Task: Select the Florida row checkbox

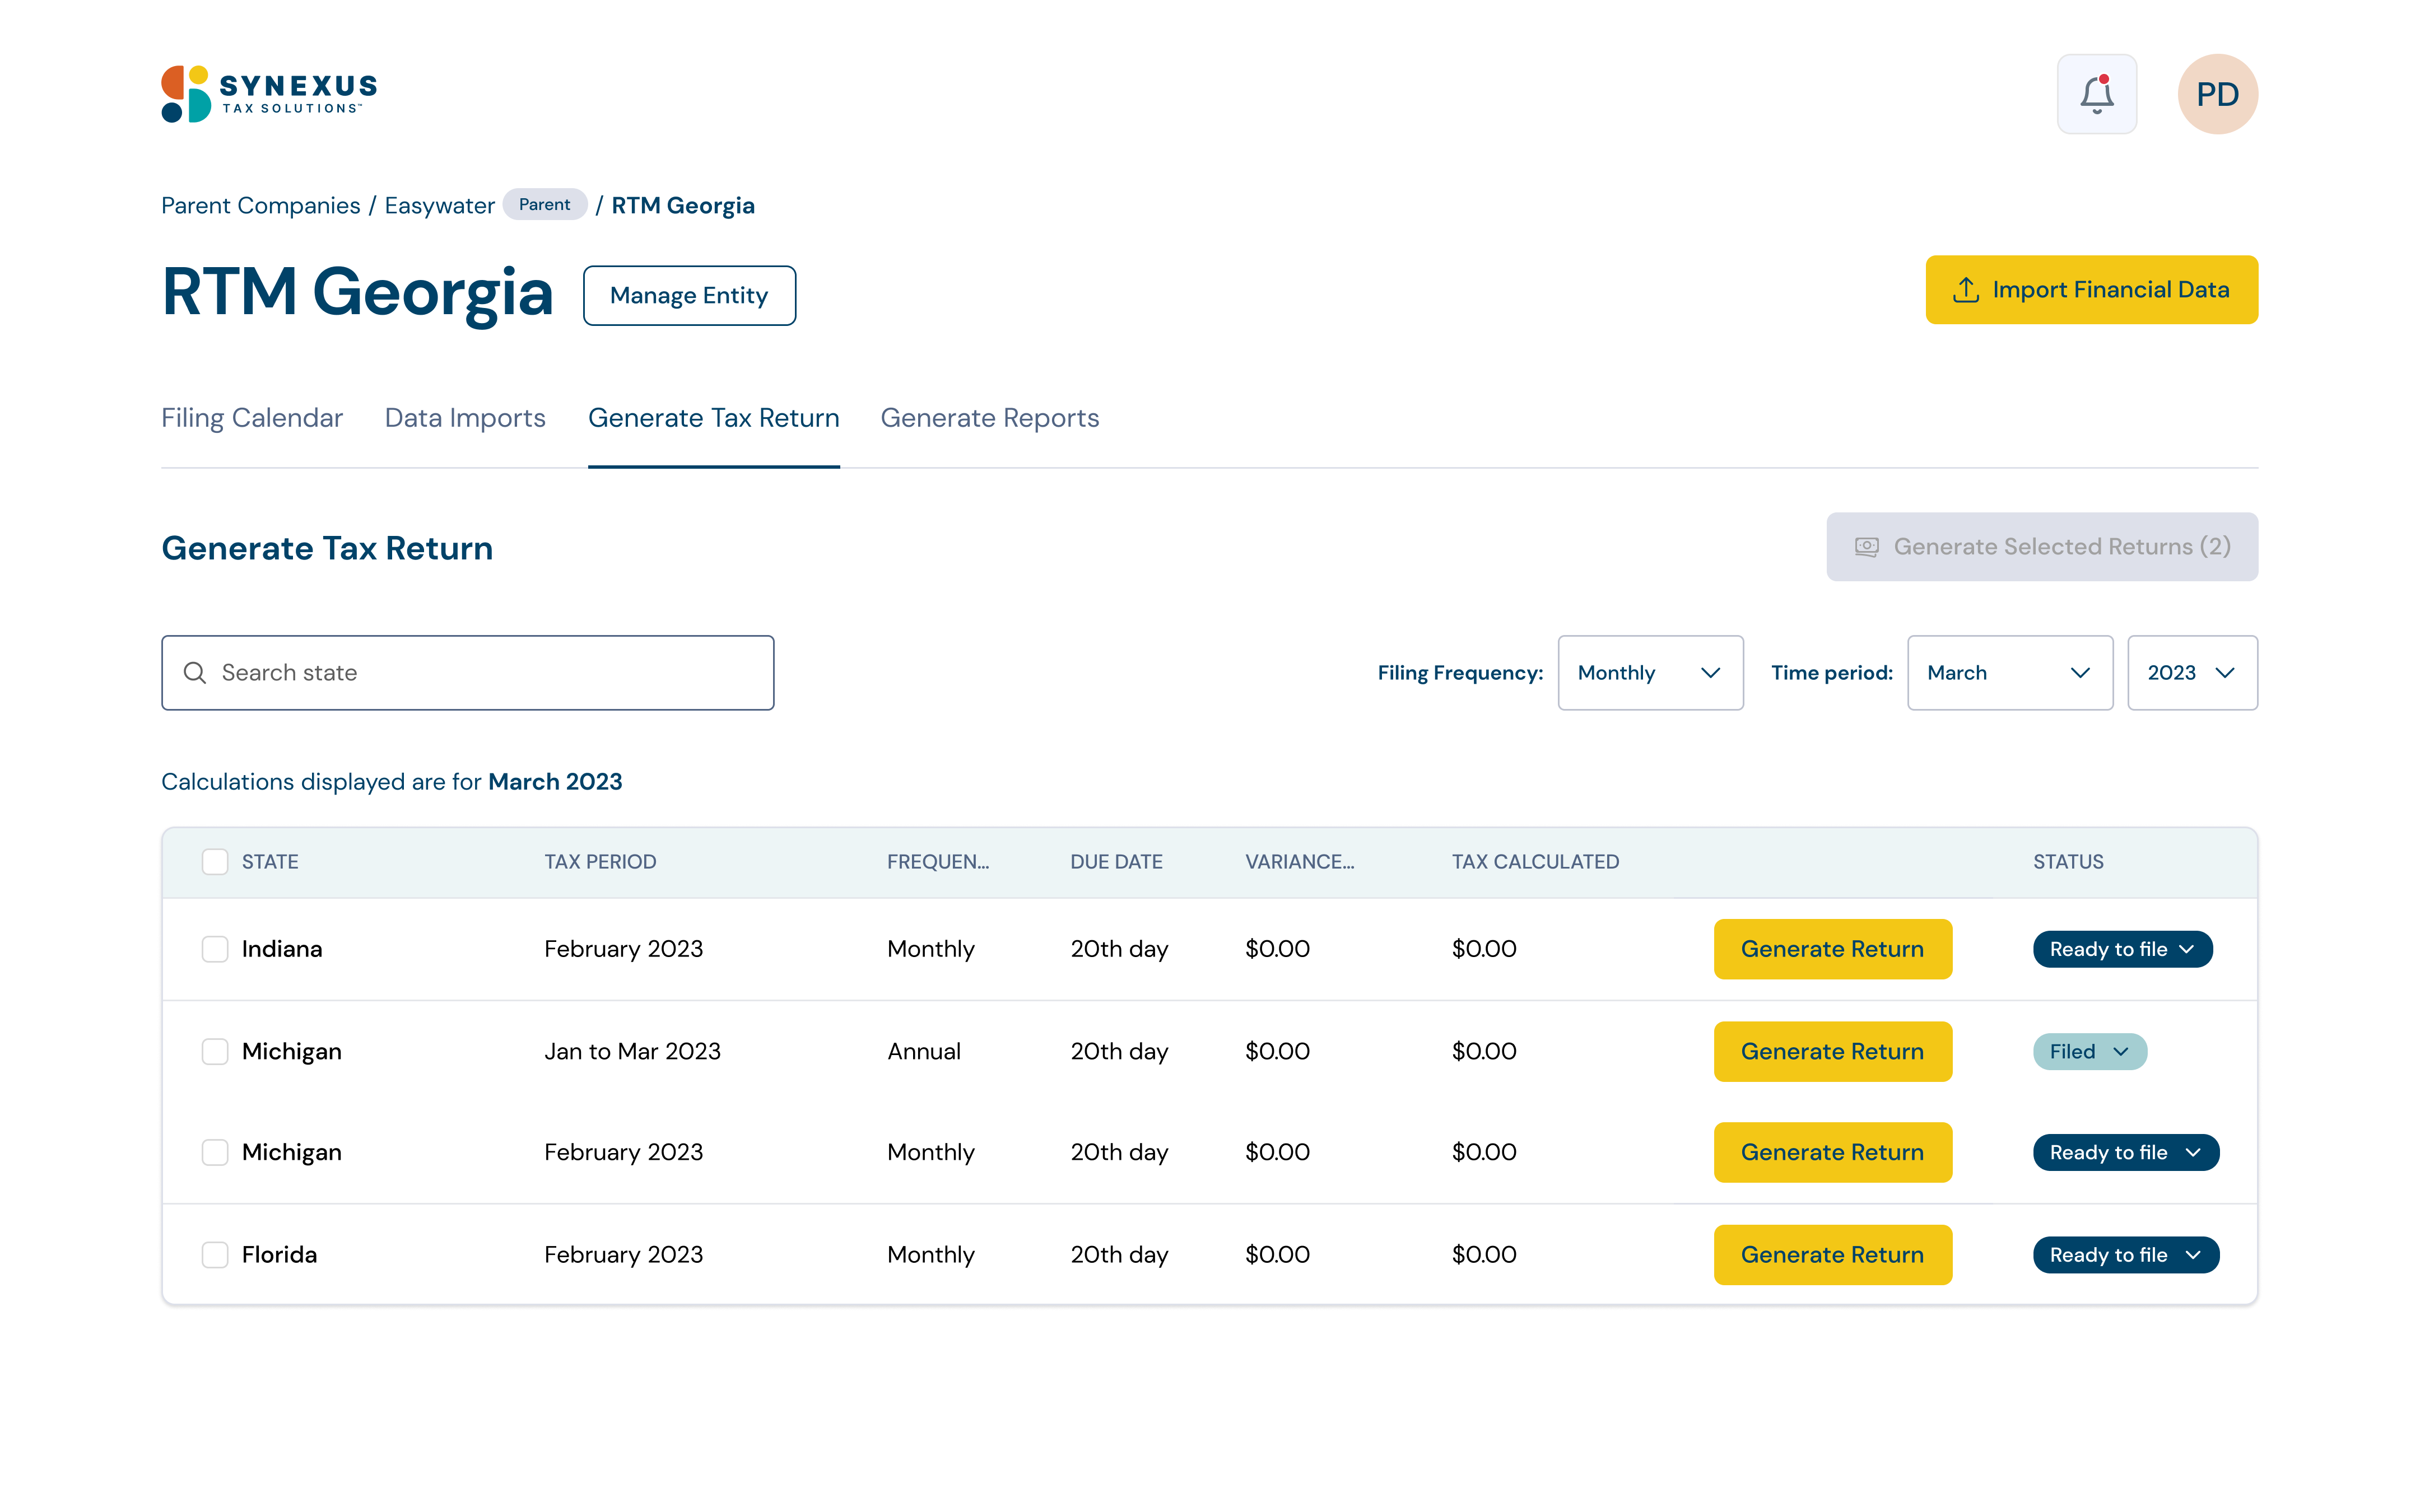Action: pyautogui.click(x=215, y=1254)
